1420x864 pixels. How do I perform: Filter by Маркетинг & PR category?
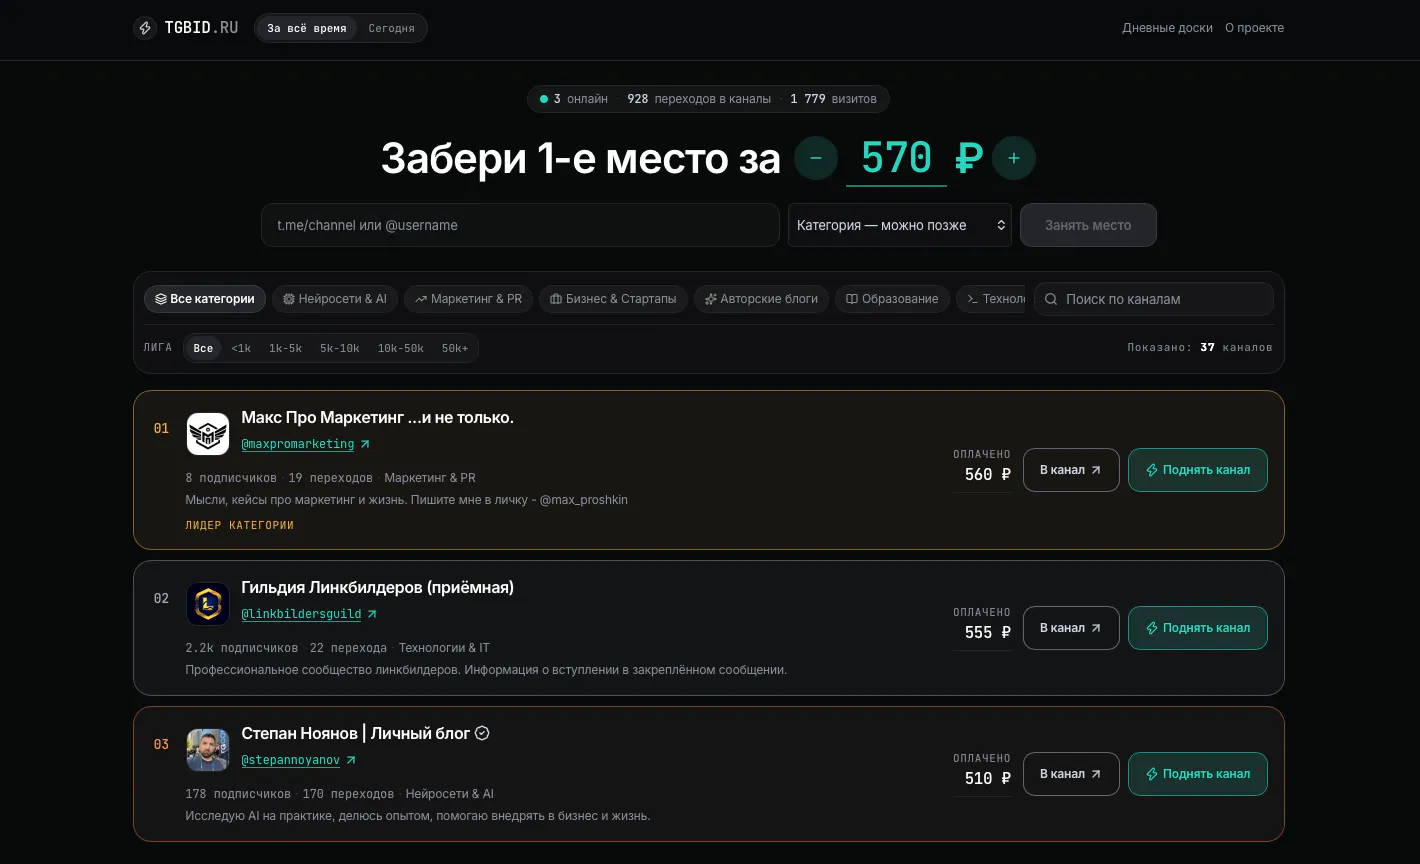pos(469,299)
